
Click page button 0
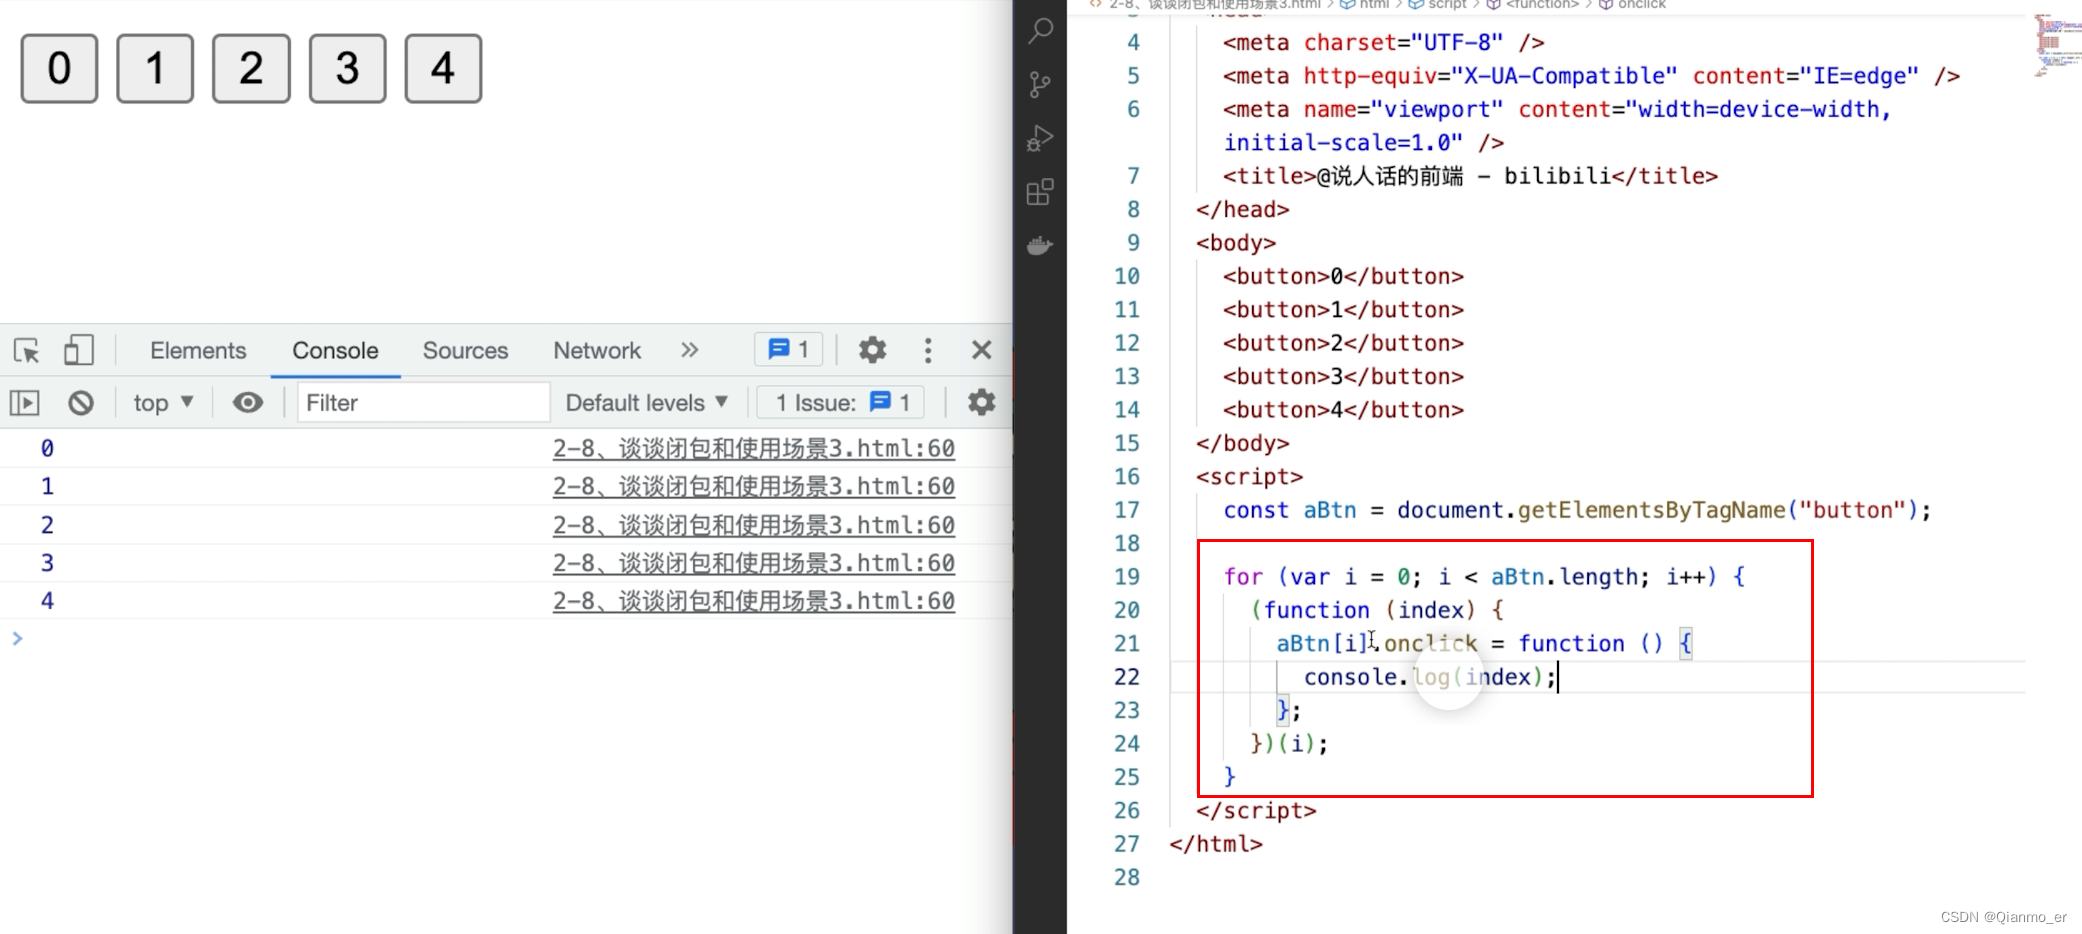coord(59,68)
